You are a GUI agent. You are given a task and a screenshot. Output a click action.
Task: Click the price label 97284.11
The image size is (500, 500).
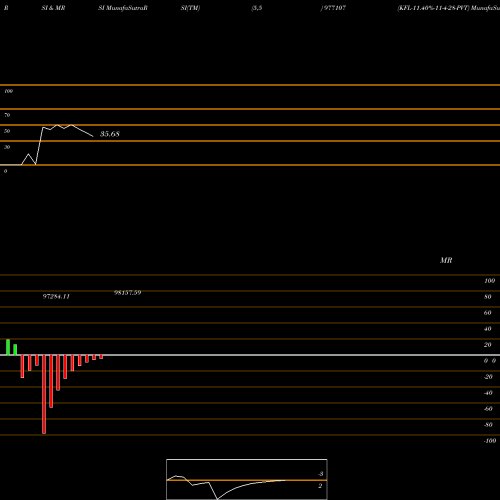pos(56,296)
